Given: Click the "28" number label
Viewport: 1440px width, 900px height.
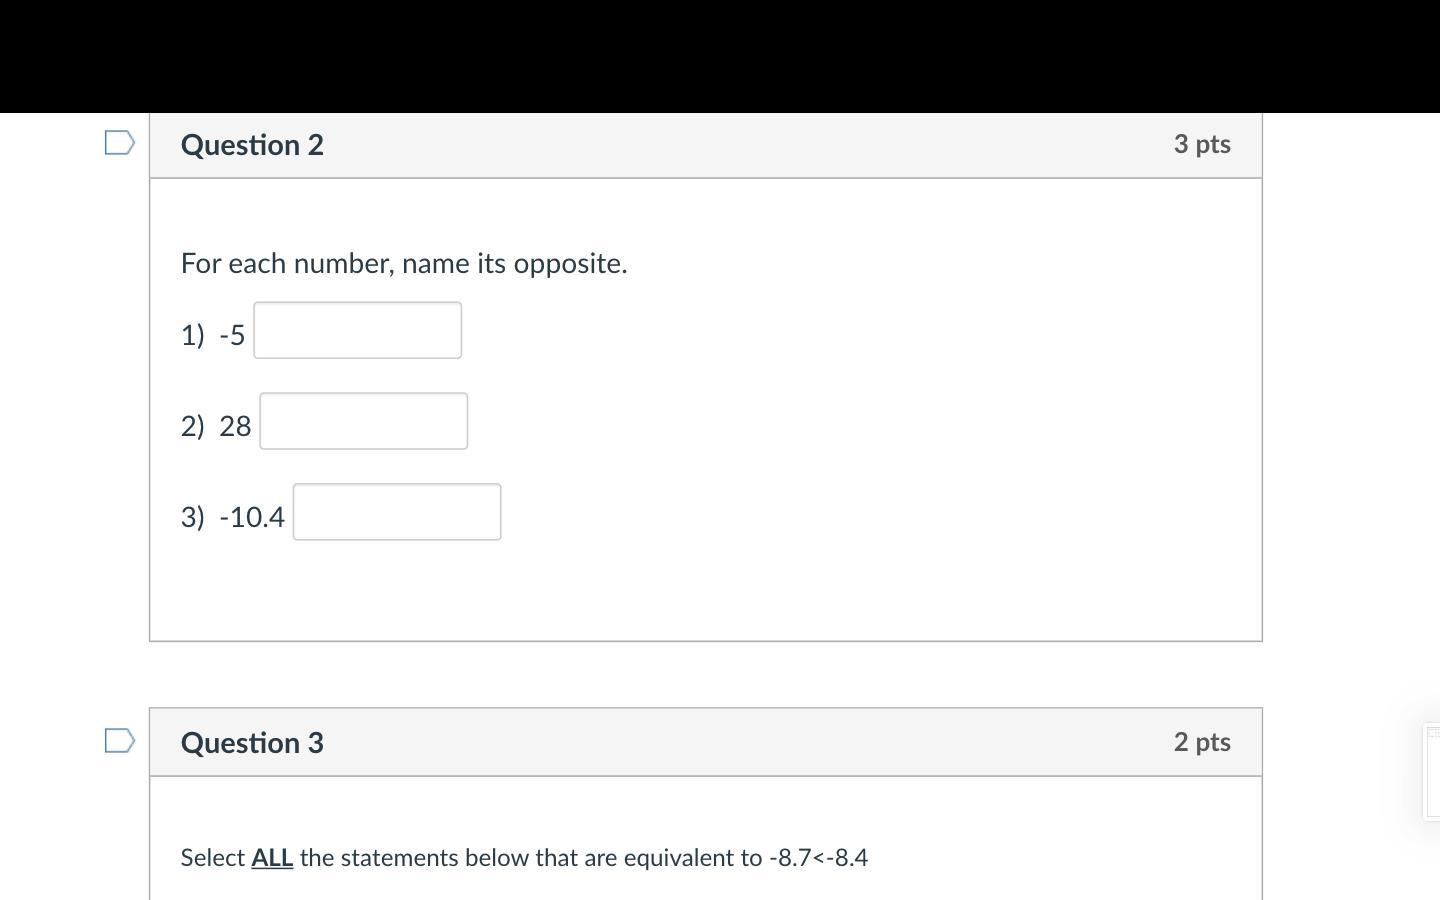Looking at the screenshot, I should [235, 426].
